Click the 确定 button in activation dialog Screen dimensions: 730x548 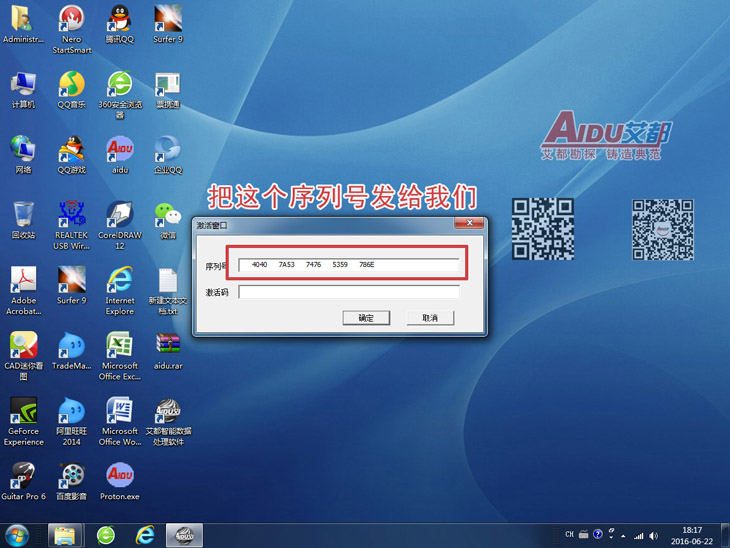pos(366,318)
